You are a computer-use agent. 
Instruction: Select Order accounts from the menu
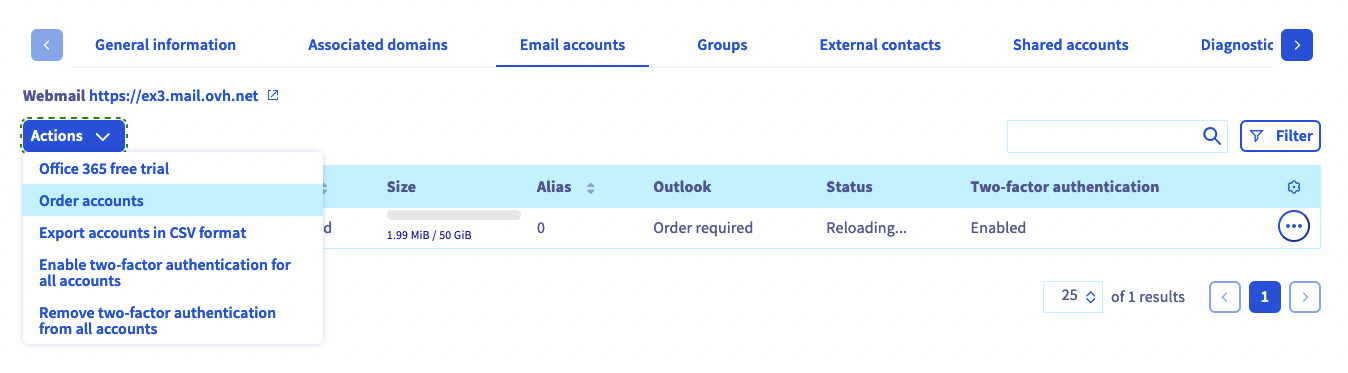pos(173,201)
